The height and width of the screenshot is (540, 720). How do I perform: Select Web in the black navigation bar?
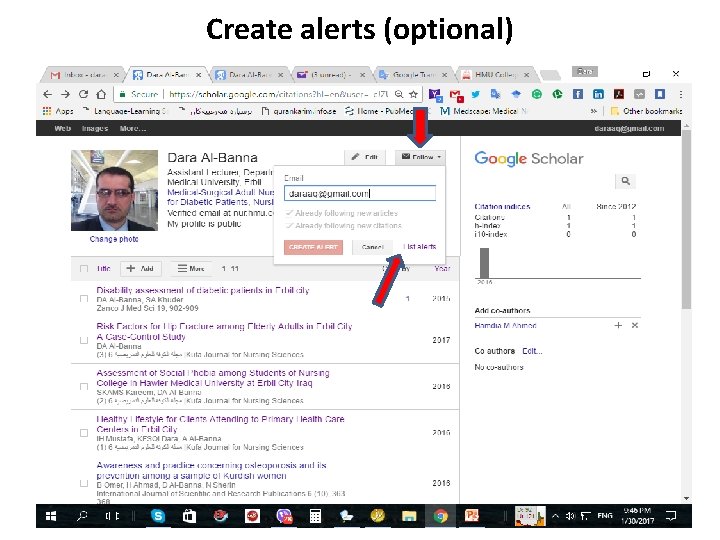tap(62, 129)
